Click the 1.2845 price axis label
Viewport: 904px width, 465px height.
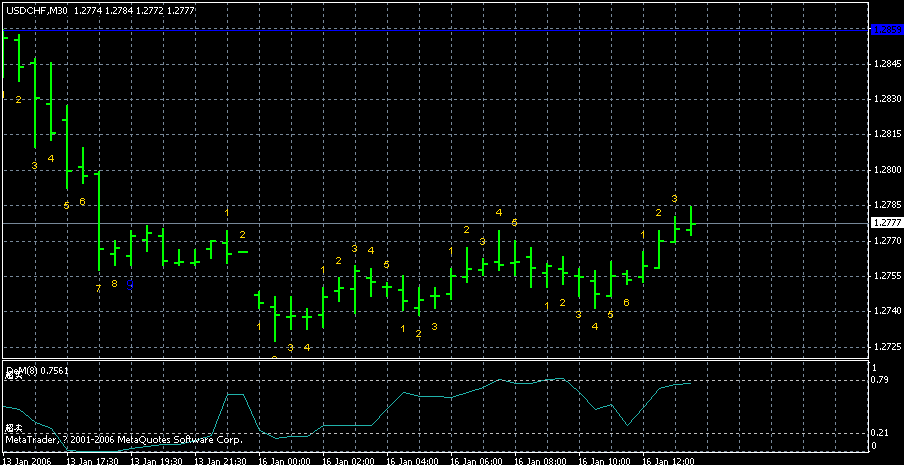tap(885, 64)
